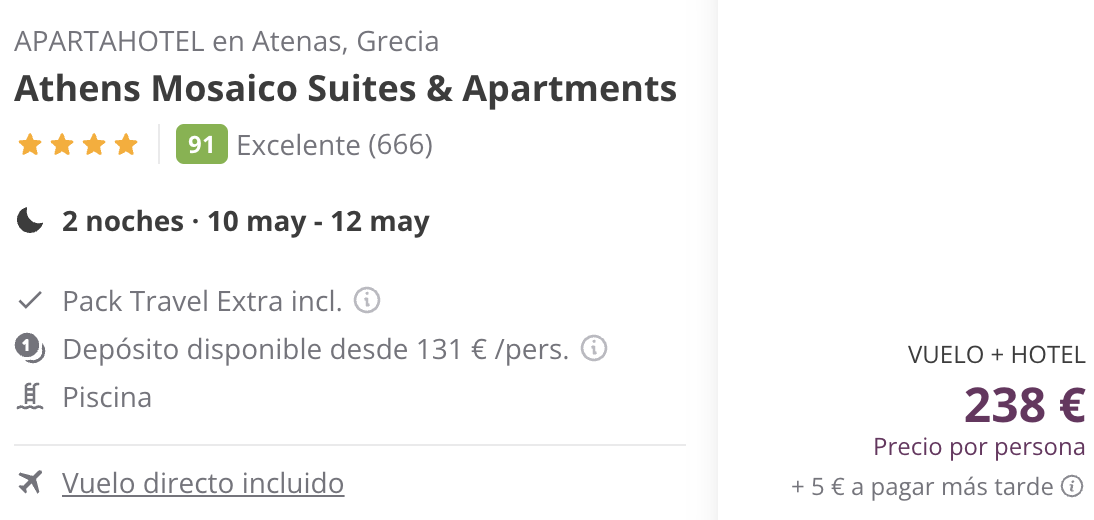Click the four-star rating icons
The width and height of the screenshot is (1094, 520).
tap(78, 144)
